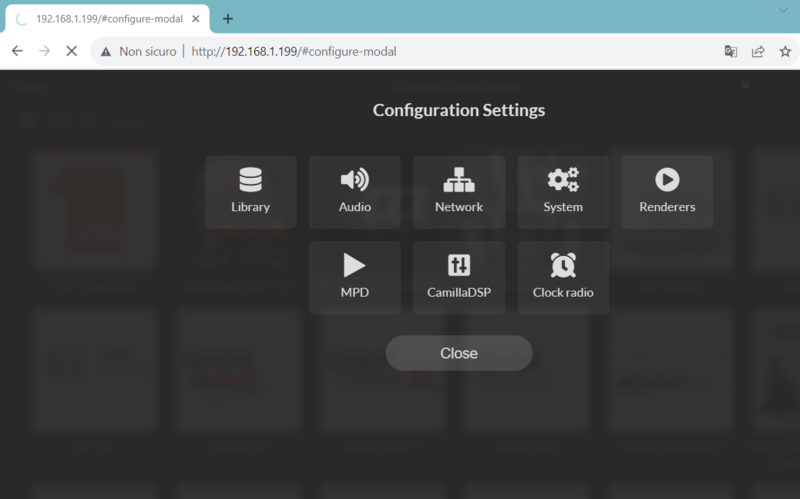Click the browser back arrow
The height and width of the screenshot is (499, 800).
[17, 51]
